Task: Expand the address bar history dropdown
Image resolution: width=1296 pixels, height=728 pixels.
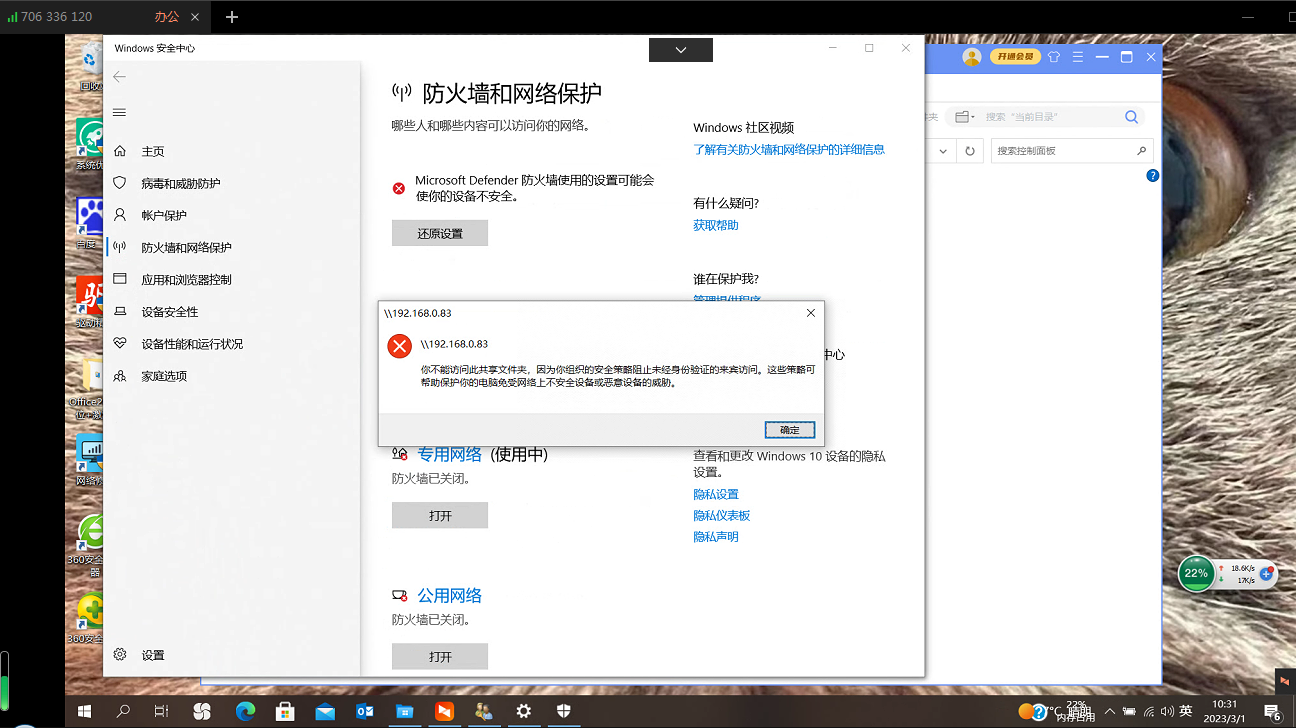Action: (x=943, y=151)
